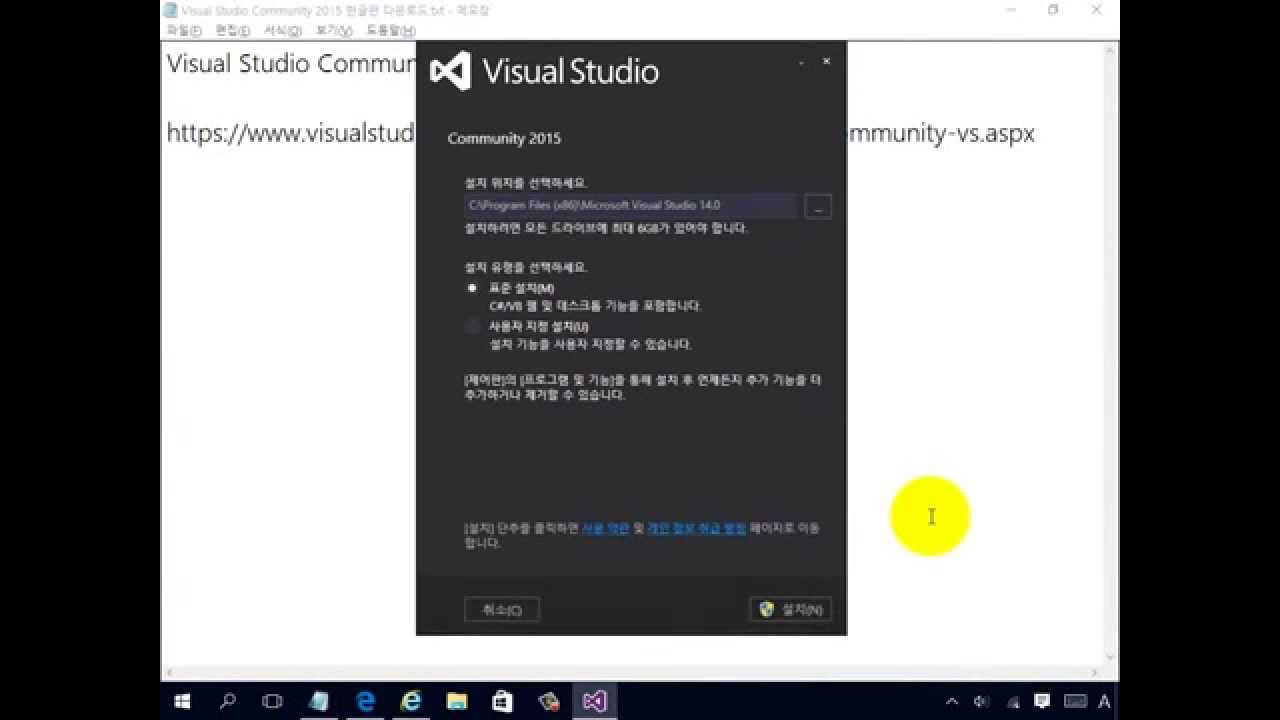Click Notepad's horizontal scrollbar right arrow
1280x720 pixels.
click(1094, 674)
